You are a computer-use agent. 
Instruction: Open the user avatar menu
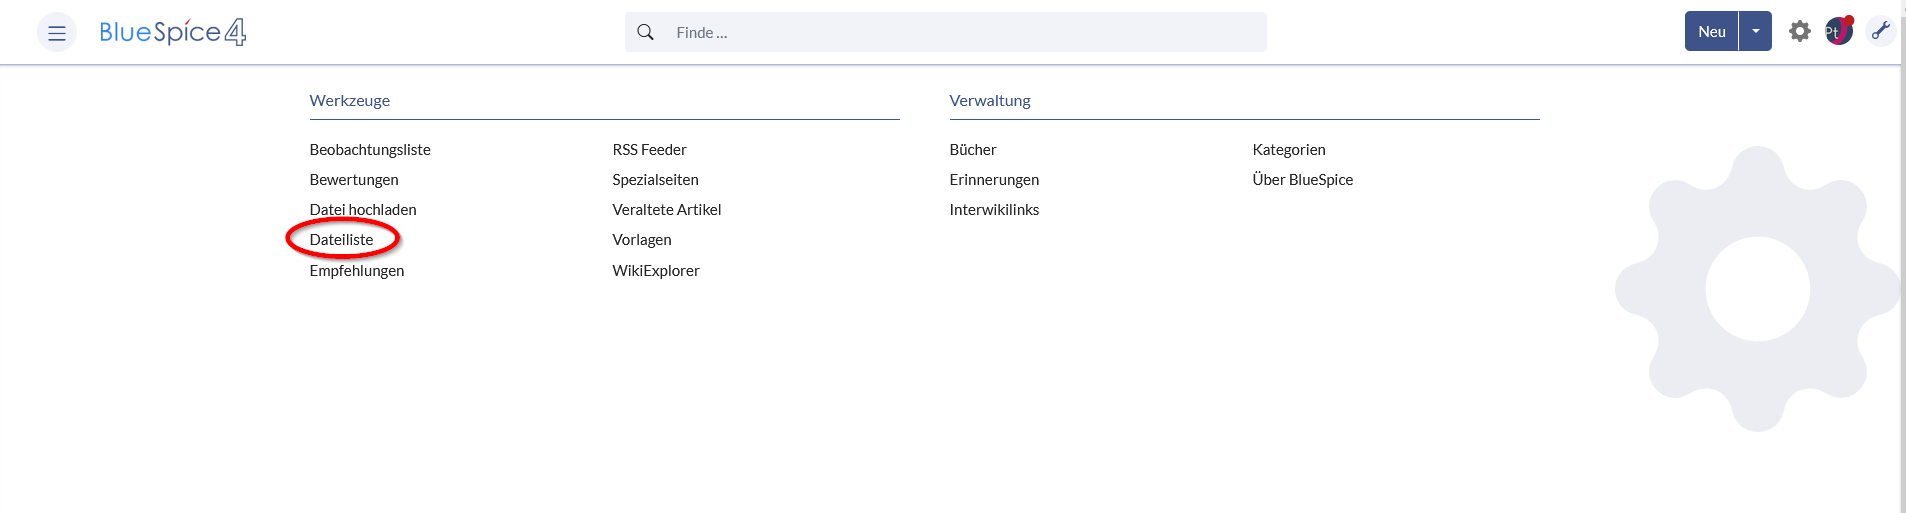pos(1839,31)
